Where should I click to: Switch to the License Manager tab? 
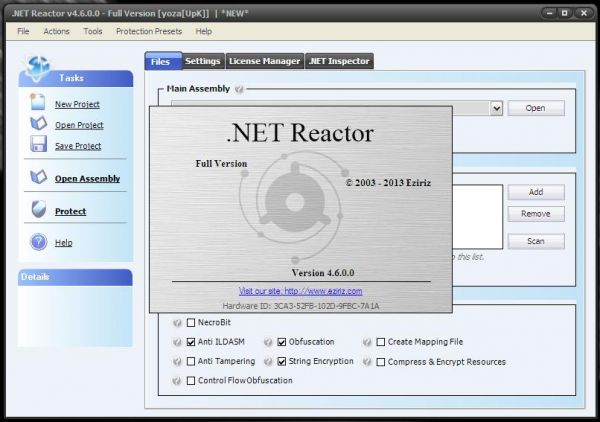[264, 61]
